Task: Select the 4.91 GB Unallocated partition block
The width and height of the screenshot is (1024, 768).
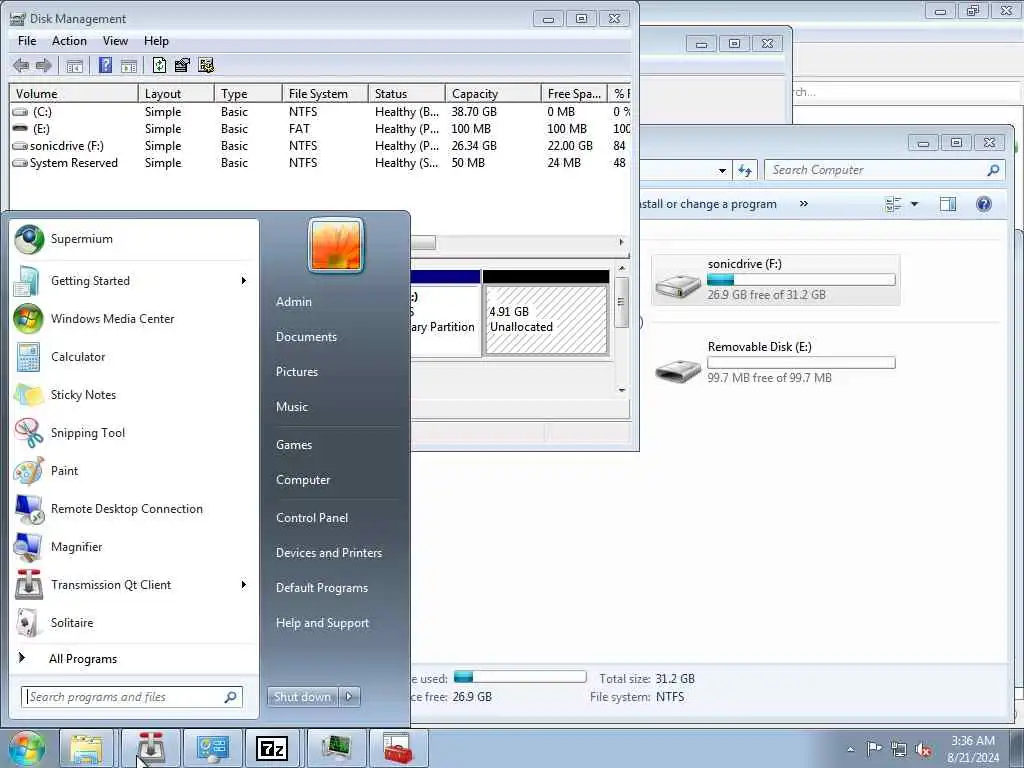Action: click(x=546, y=313)
